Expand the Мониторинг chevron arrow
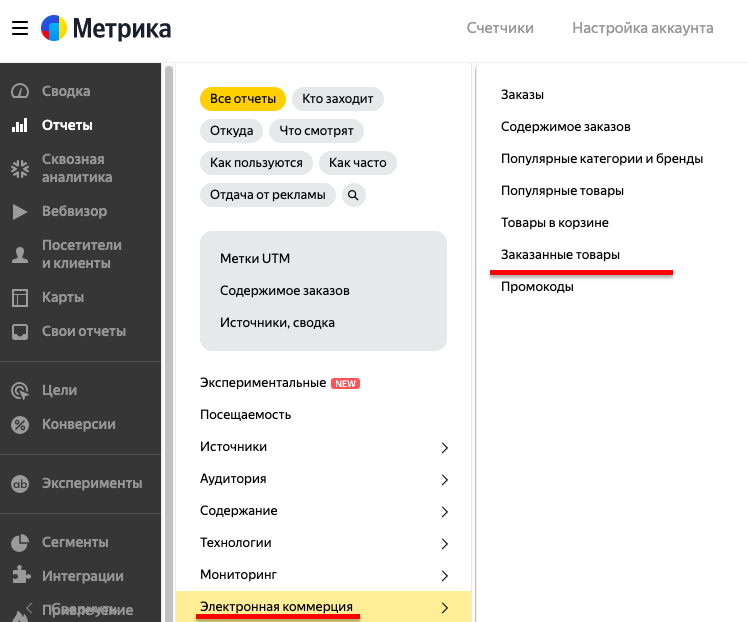Viewport: 748px width, 622px height. (445, 575)
